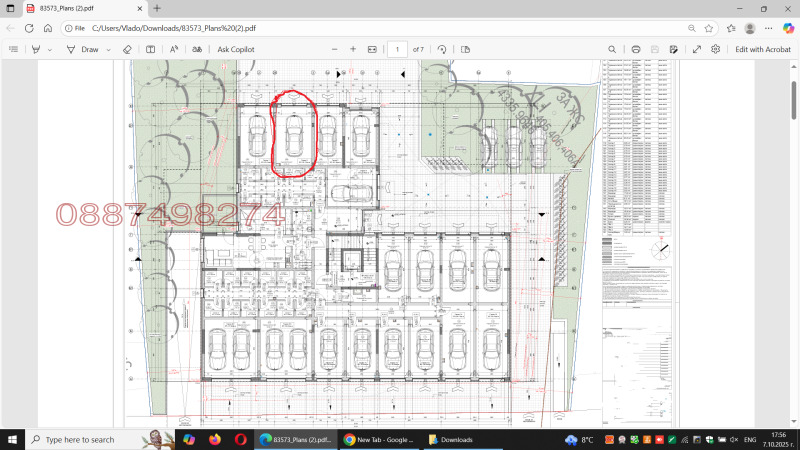Toggle the Draw tool
800x450 pixels.
click(83, 49)
